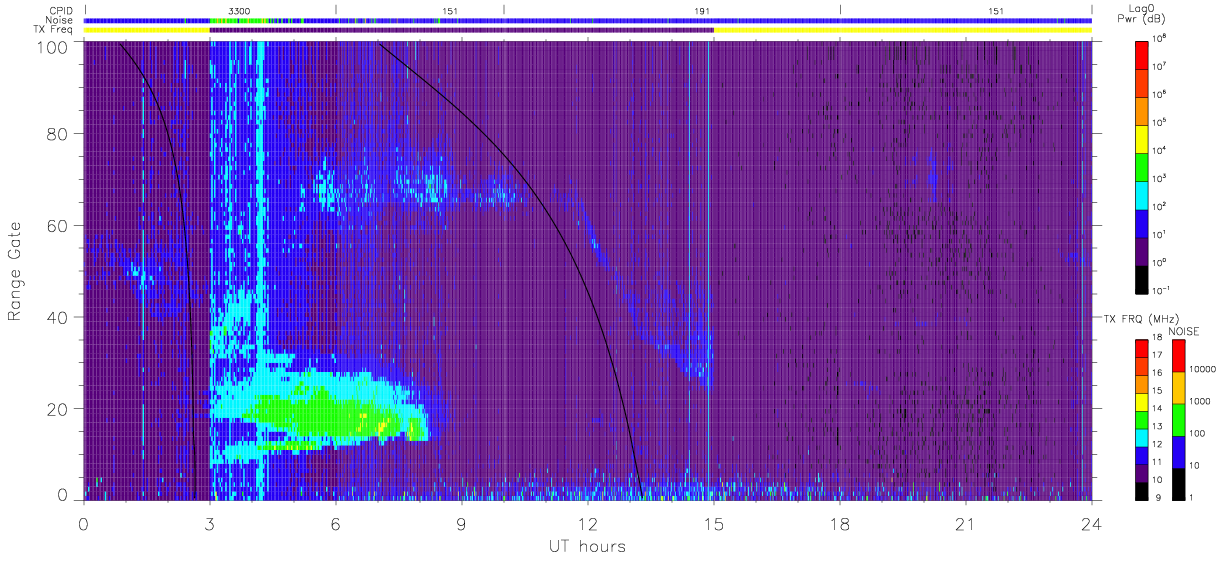Image resolution: width=1228 pixels, height=567 pixels.
Task: Click the 60 tick label on Range Gate axis
Action: [58, 227]
